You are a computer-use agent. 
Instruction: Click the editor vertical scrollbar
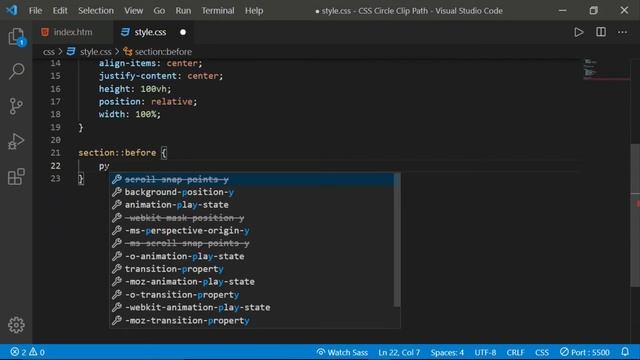pos(635,216)
